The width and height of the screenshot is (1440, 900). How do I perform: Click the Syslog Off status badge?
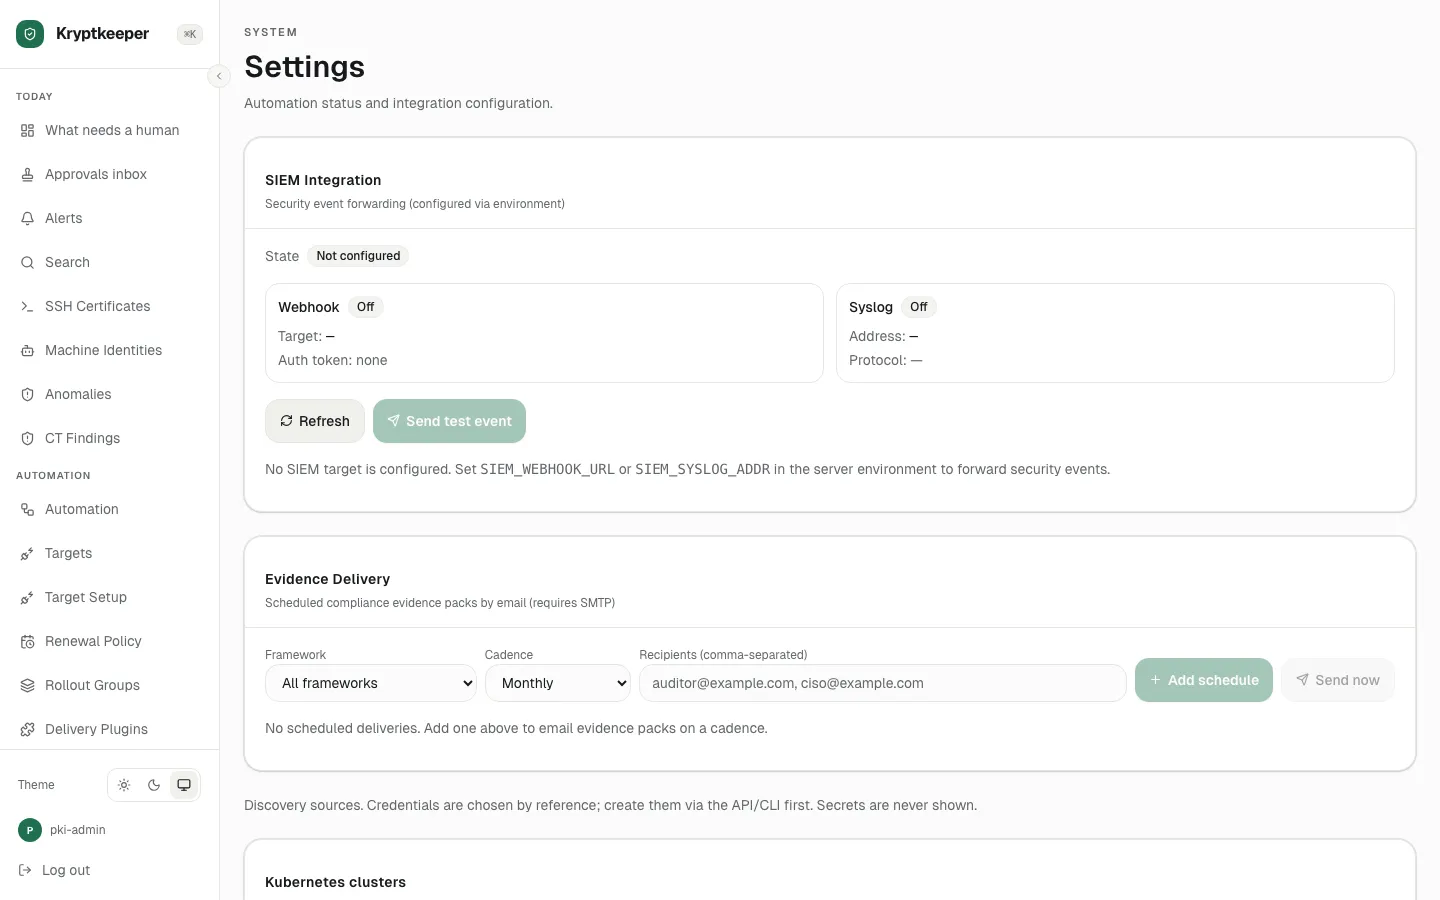pos(919,307)
